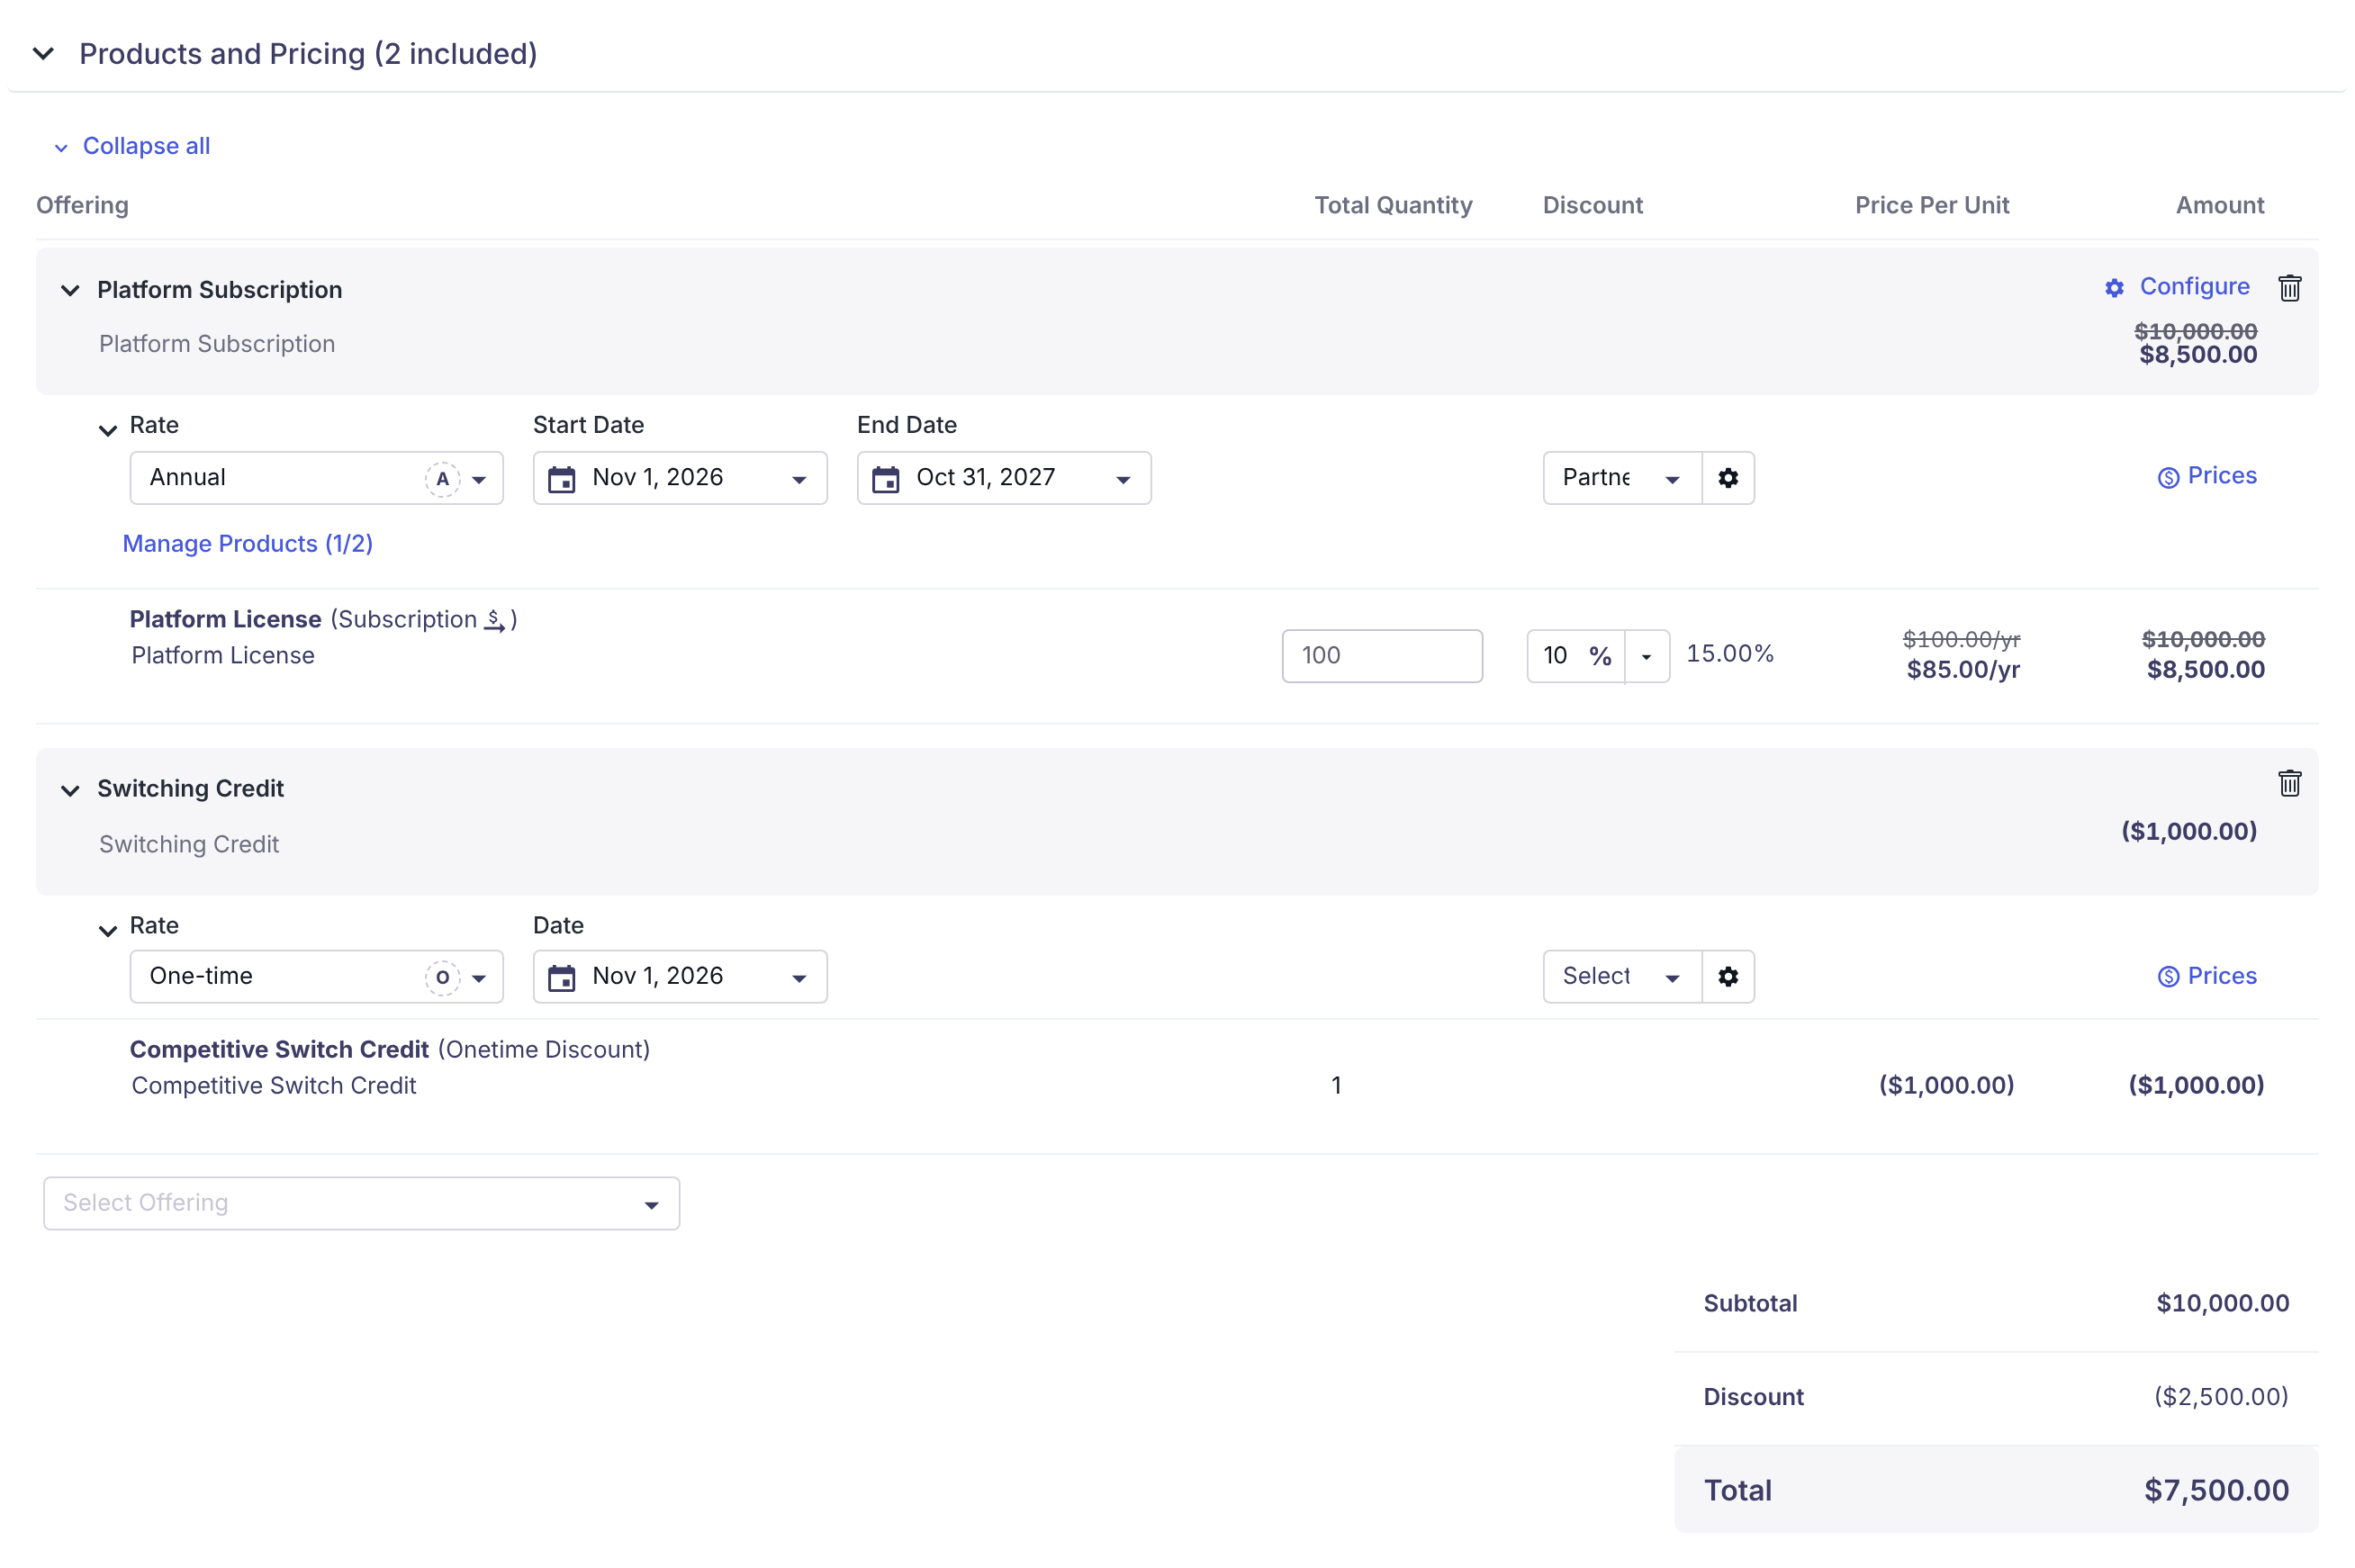This screenshot has width=2355, height=1568.
Task: Click the Subtotal $10,000.00 value
Action: (x=2222, y=1304)
